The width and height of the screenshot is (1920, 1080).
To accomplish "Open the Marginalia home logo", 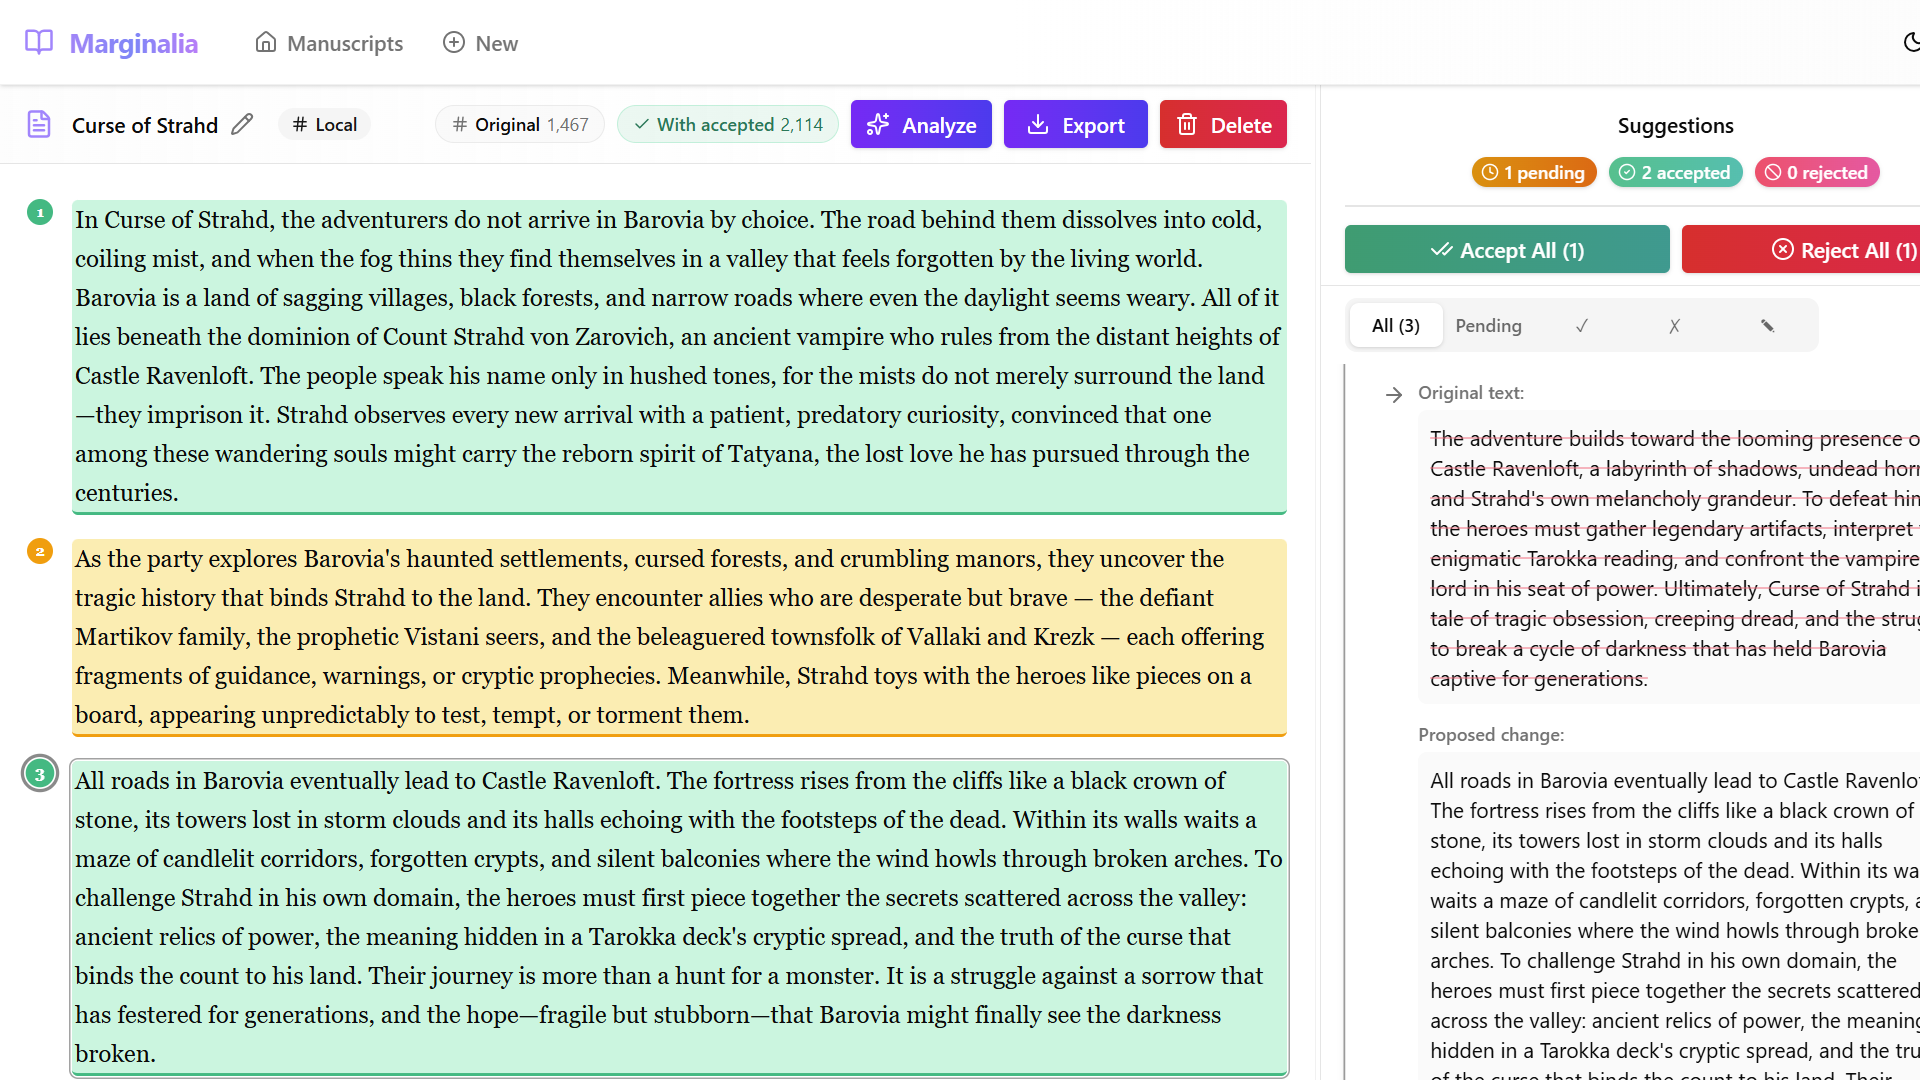I will point(111,43).
